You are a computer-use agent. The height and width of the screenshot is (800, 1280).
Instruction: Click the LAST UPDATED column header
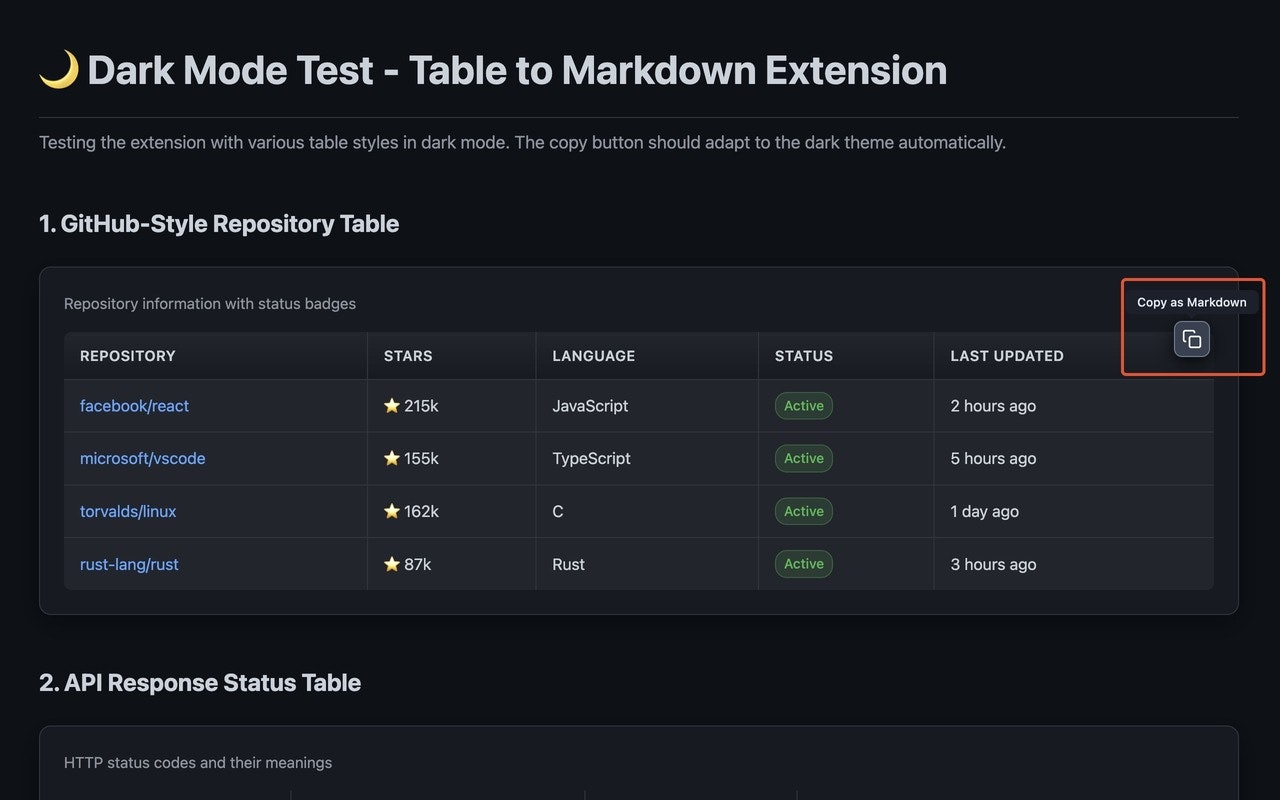(x=1074, y=356)
